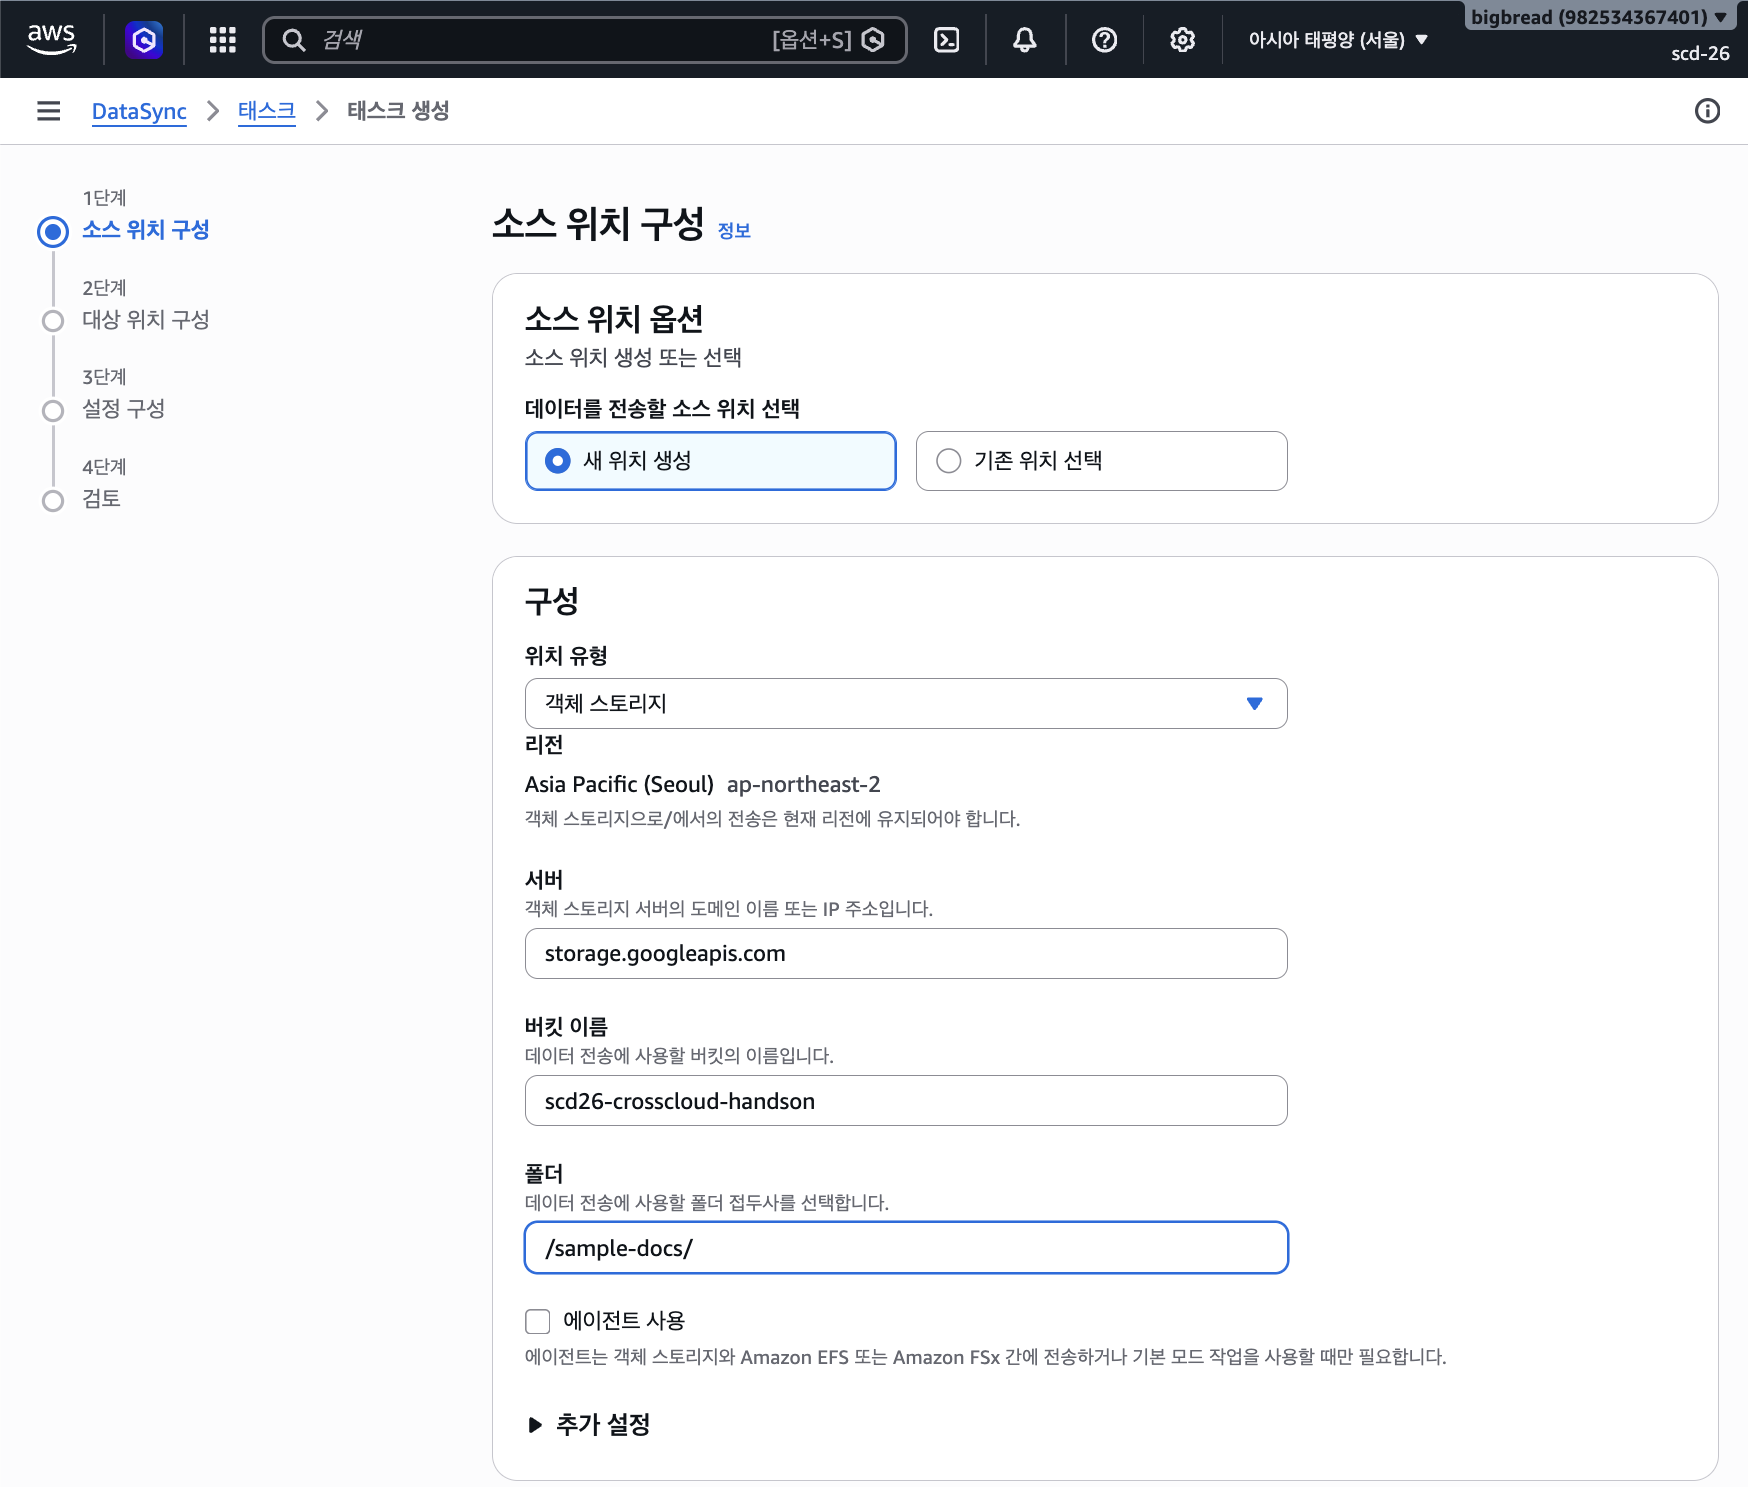
Task: Select the 기존 위치 선택 radio option
Action: pos(1101,461)
